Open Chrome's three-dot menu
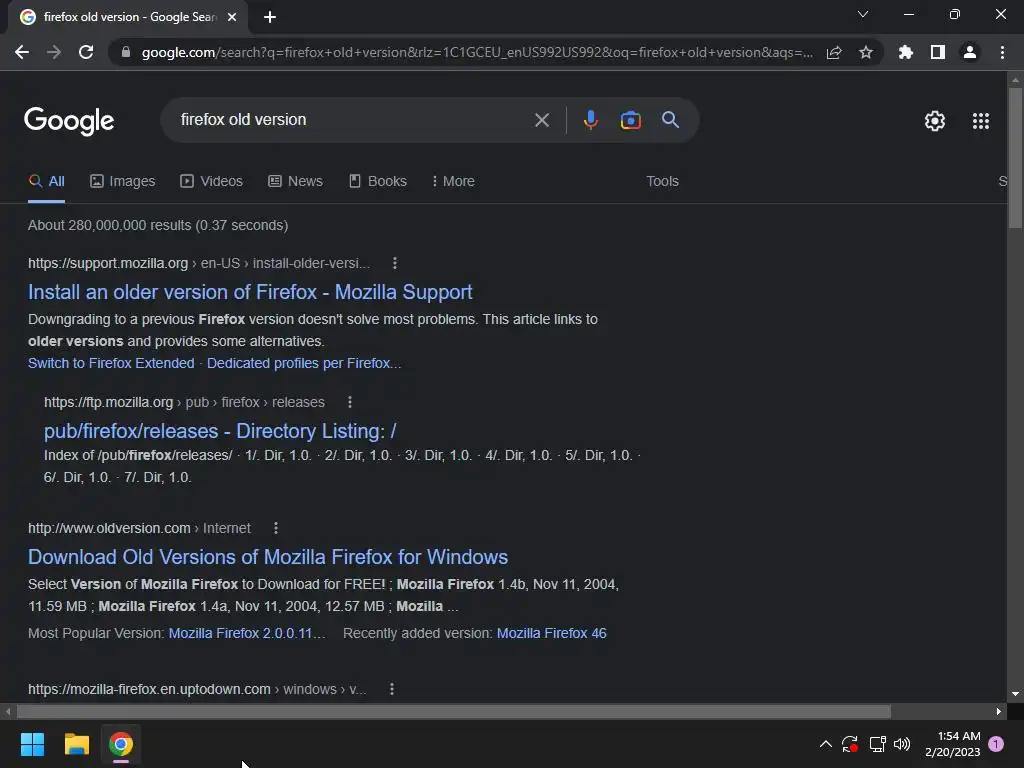1024x768 pixels. coord(1002,52)
